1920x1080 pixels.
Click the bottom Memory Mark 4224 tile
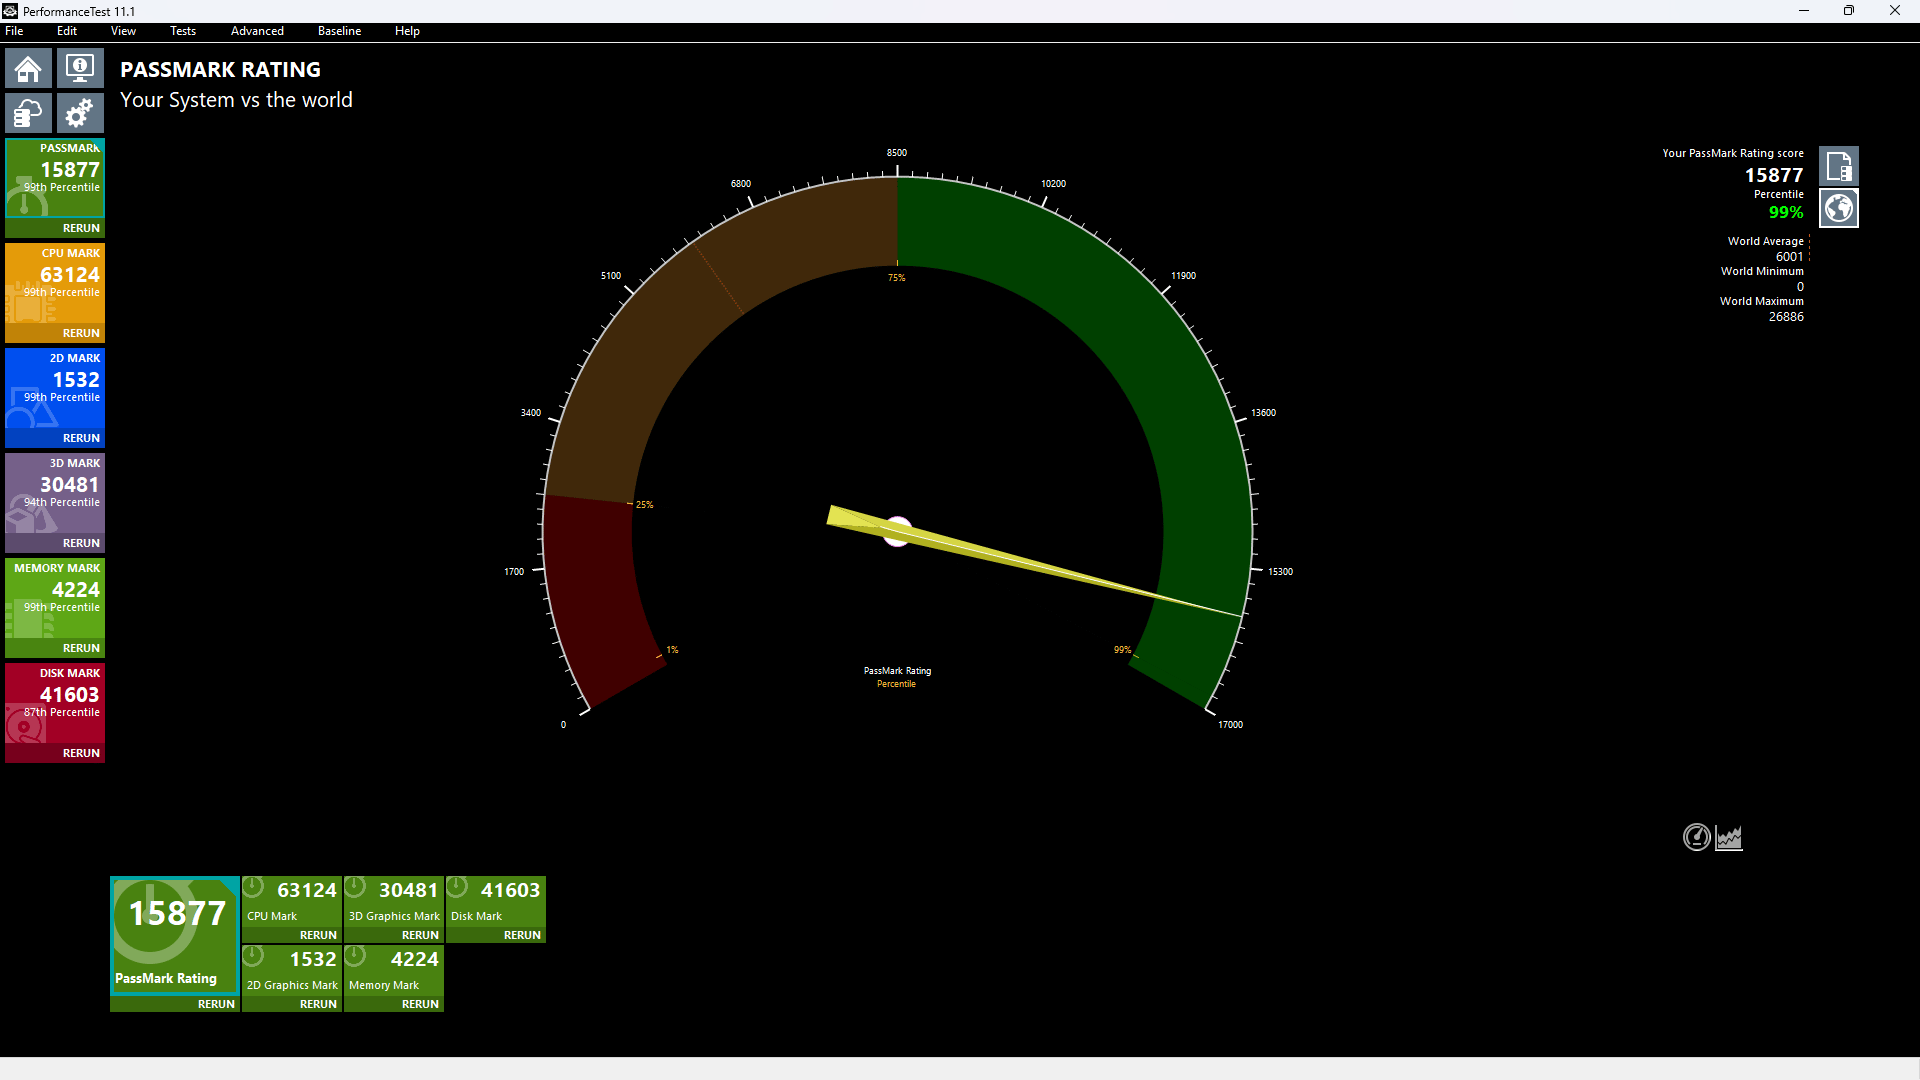394,970
